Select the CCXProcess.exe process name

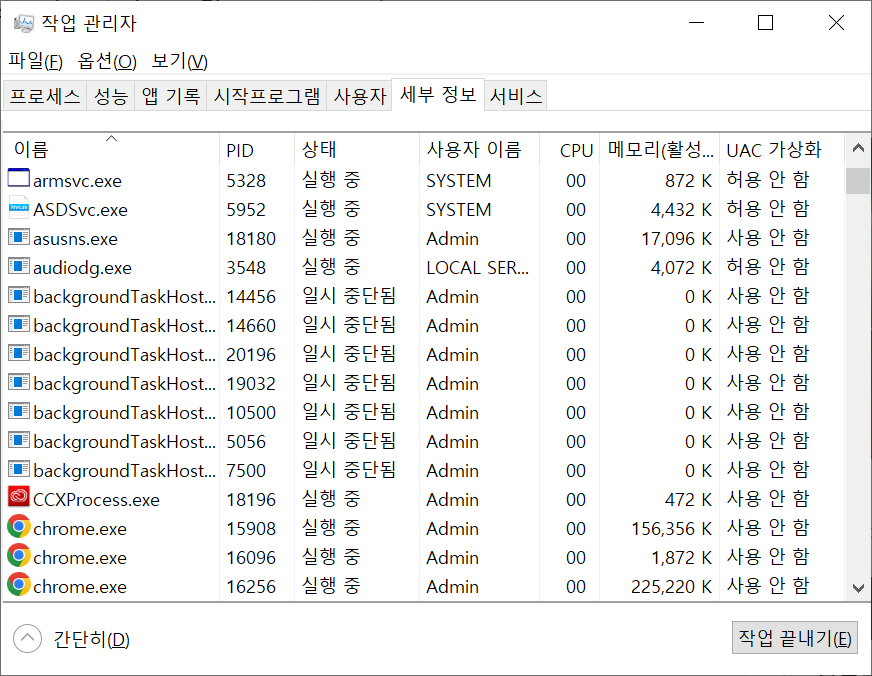[x=96, y=500]
